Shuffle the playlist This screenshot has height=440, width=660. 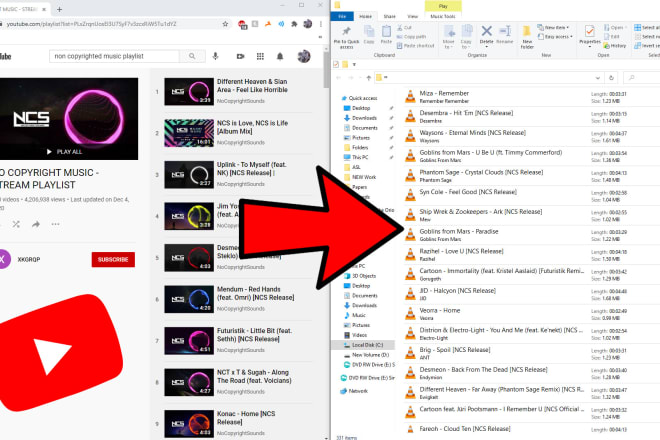[x=16, y=224]
